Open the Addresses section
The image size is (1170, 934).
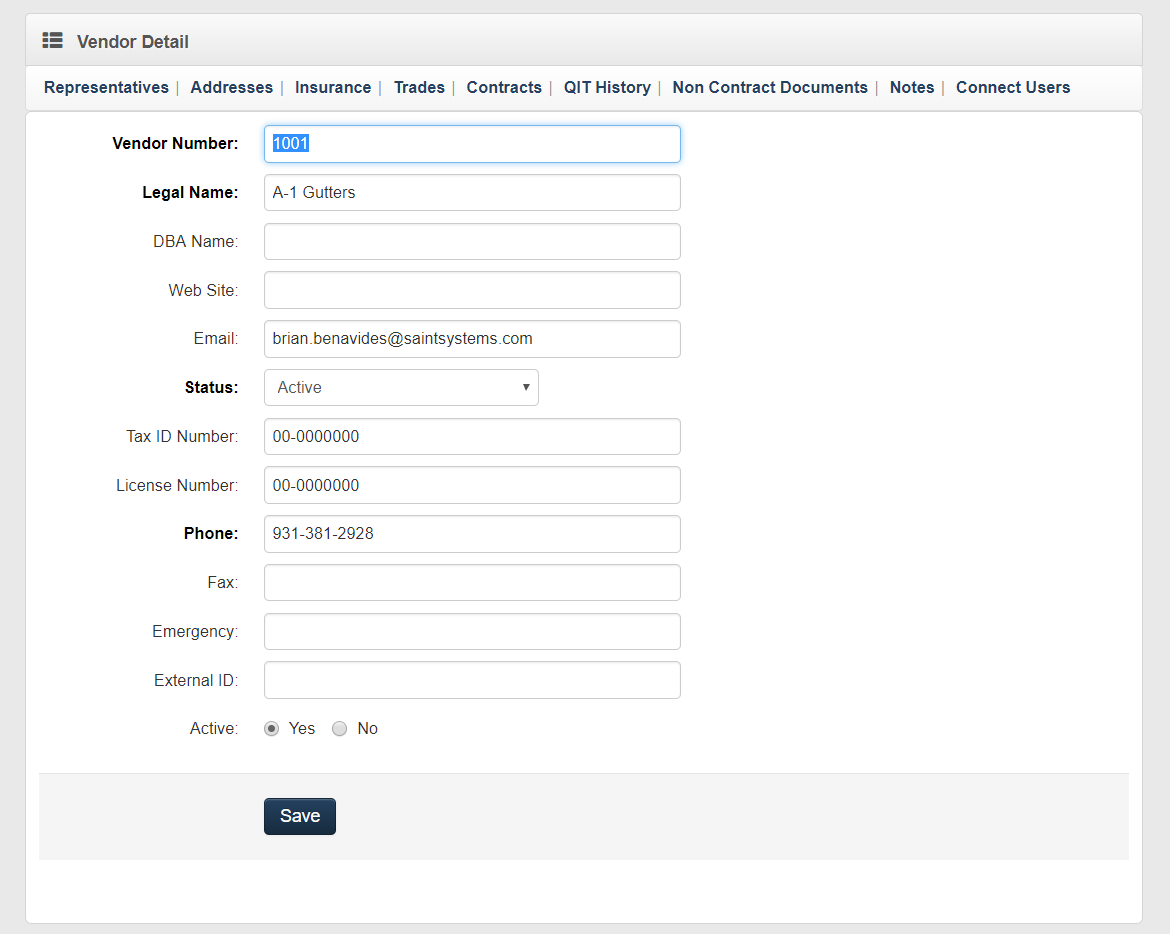click(231, 87)
